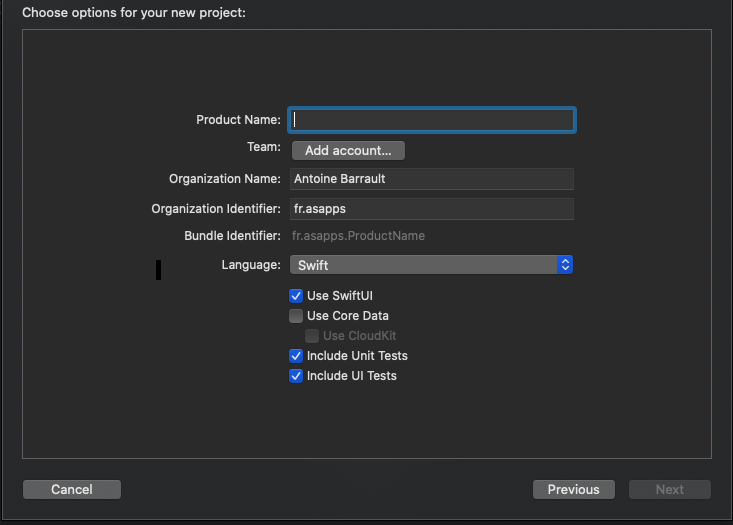Enable the Use Core Data checkbox

[296, 316]
